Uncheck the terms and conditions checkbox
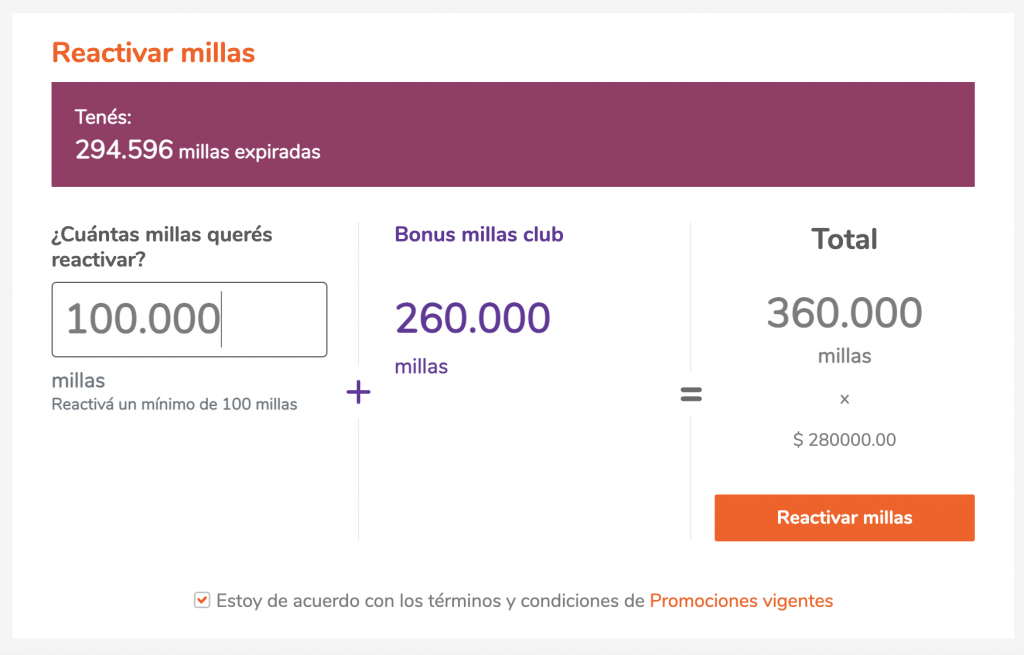This screenshot has height=655, width=1024. [x=202, y=600]
